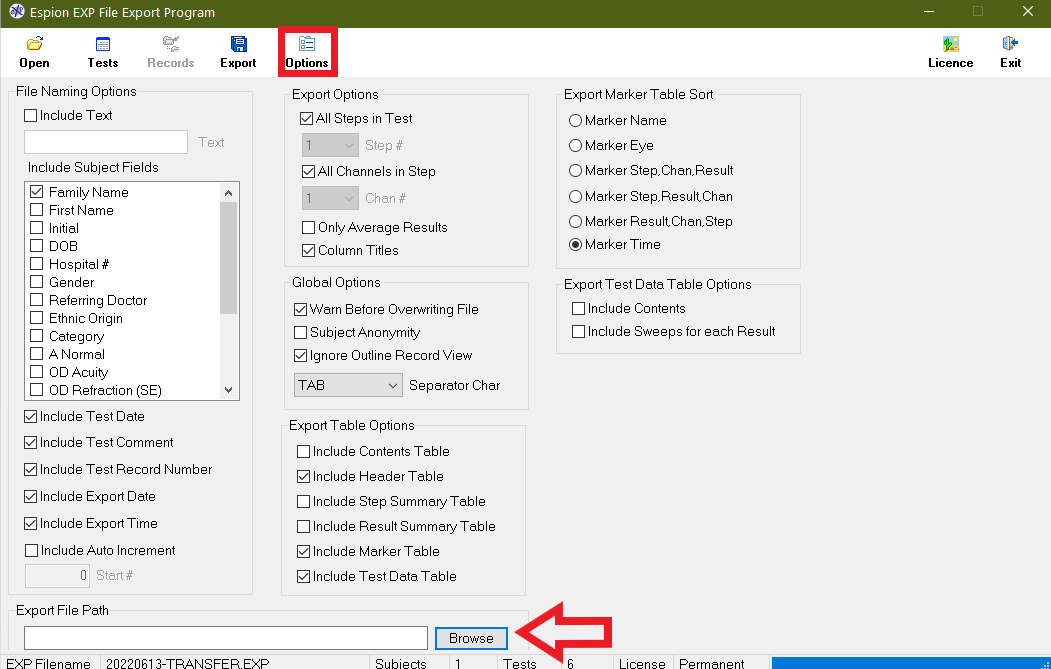Image resolution: width=1051 pixels, height=669 pixels.
Task: Toggle All Channels in Step checkbox
Action: [308, 172]
